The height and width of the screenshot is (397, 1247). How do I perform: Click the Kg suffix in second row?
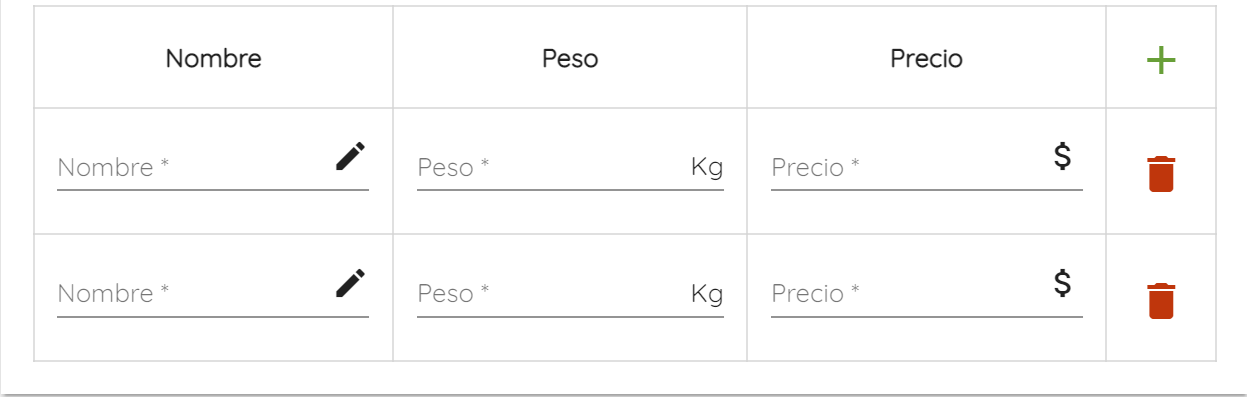[707, 294]
